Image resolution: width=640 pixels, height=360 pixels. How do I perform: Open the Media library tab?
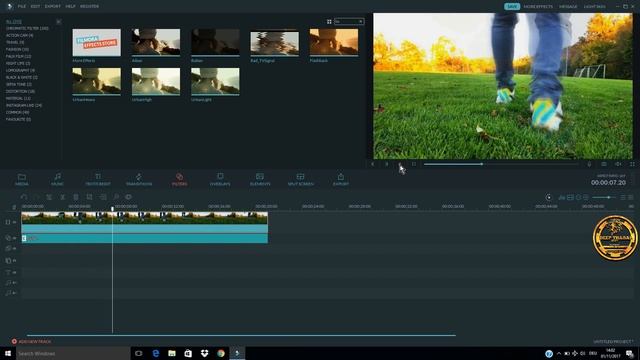(x=22, y=179)
